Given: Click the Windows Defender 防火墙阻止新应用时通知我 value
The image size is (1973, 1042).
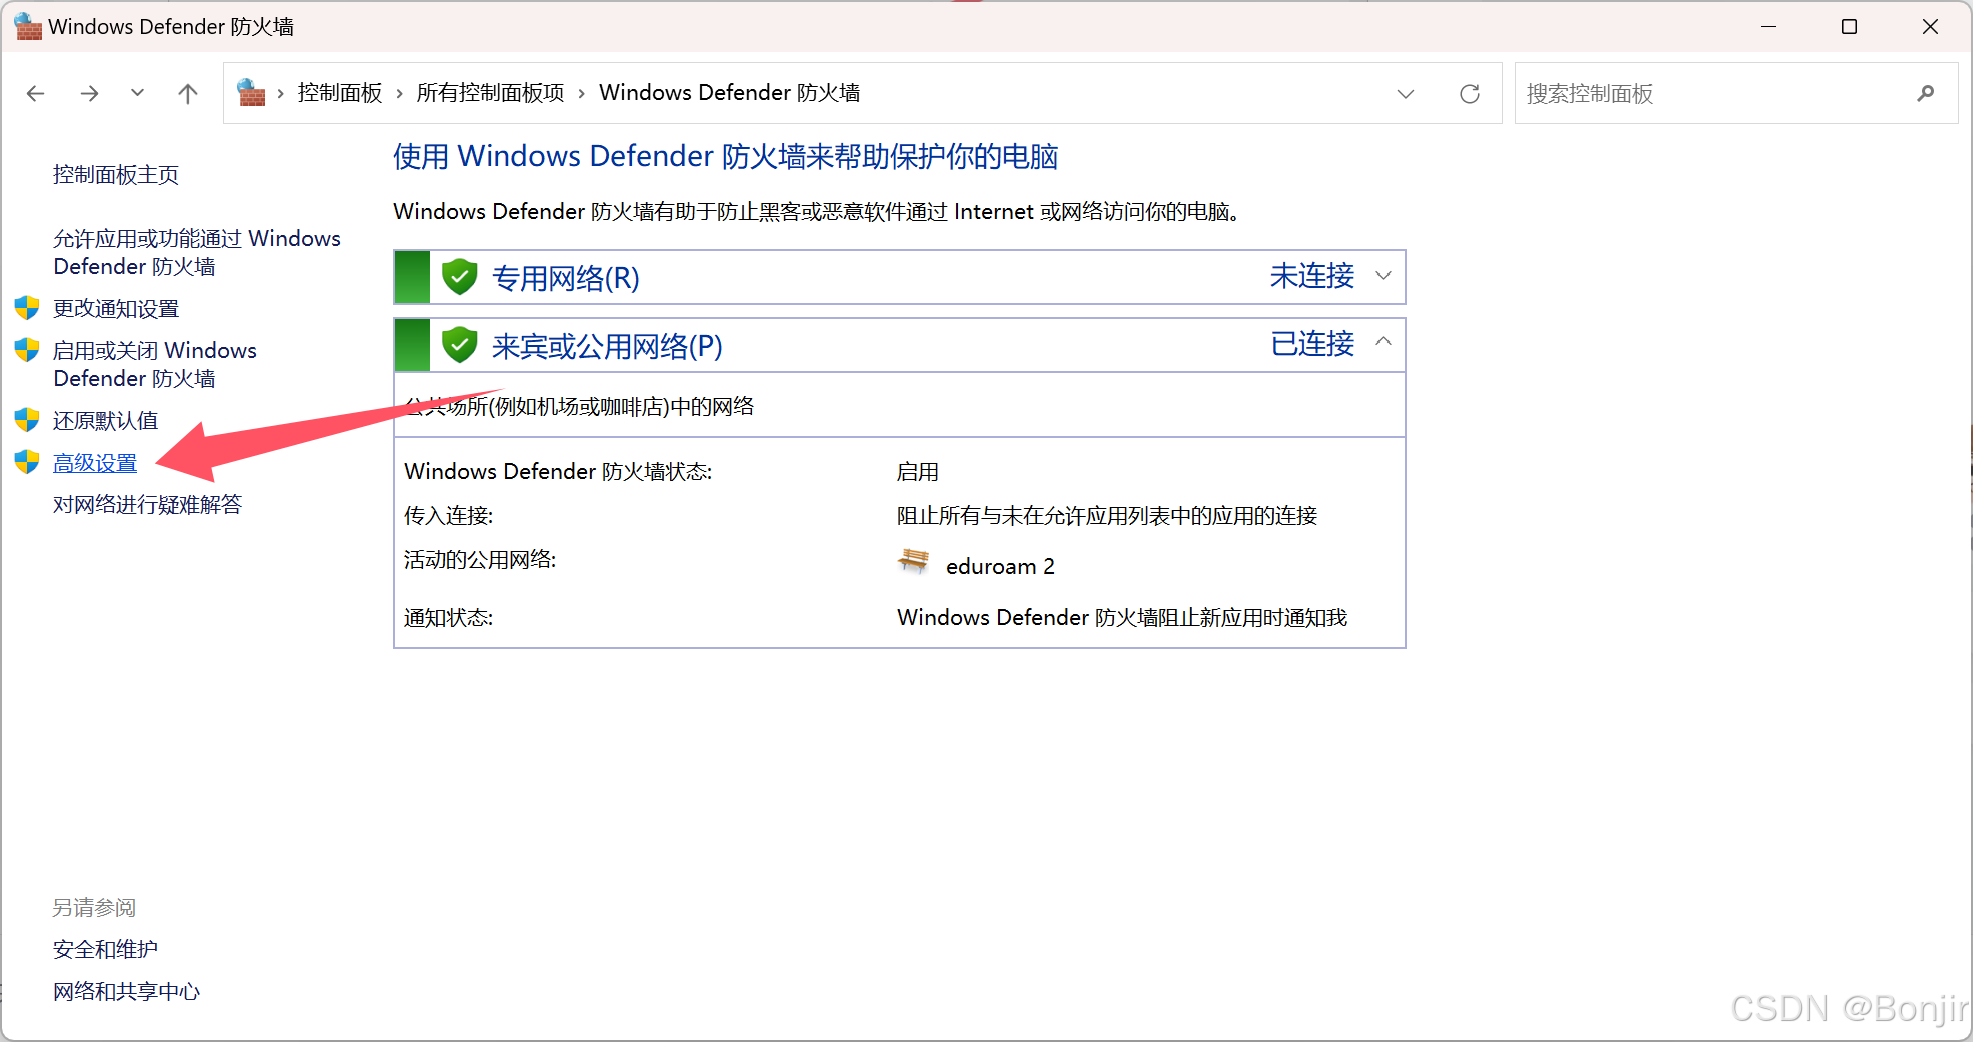Looking at the screenshot, I should pyautogui.click(x=1121, y=618).
